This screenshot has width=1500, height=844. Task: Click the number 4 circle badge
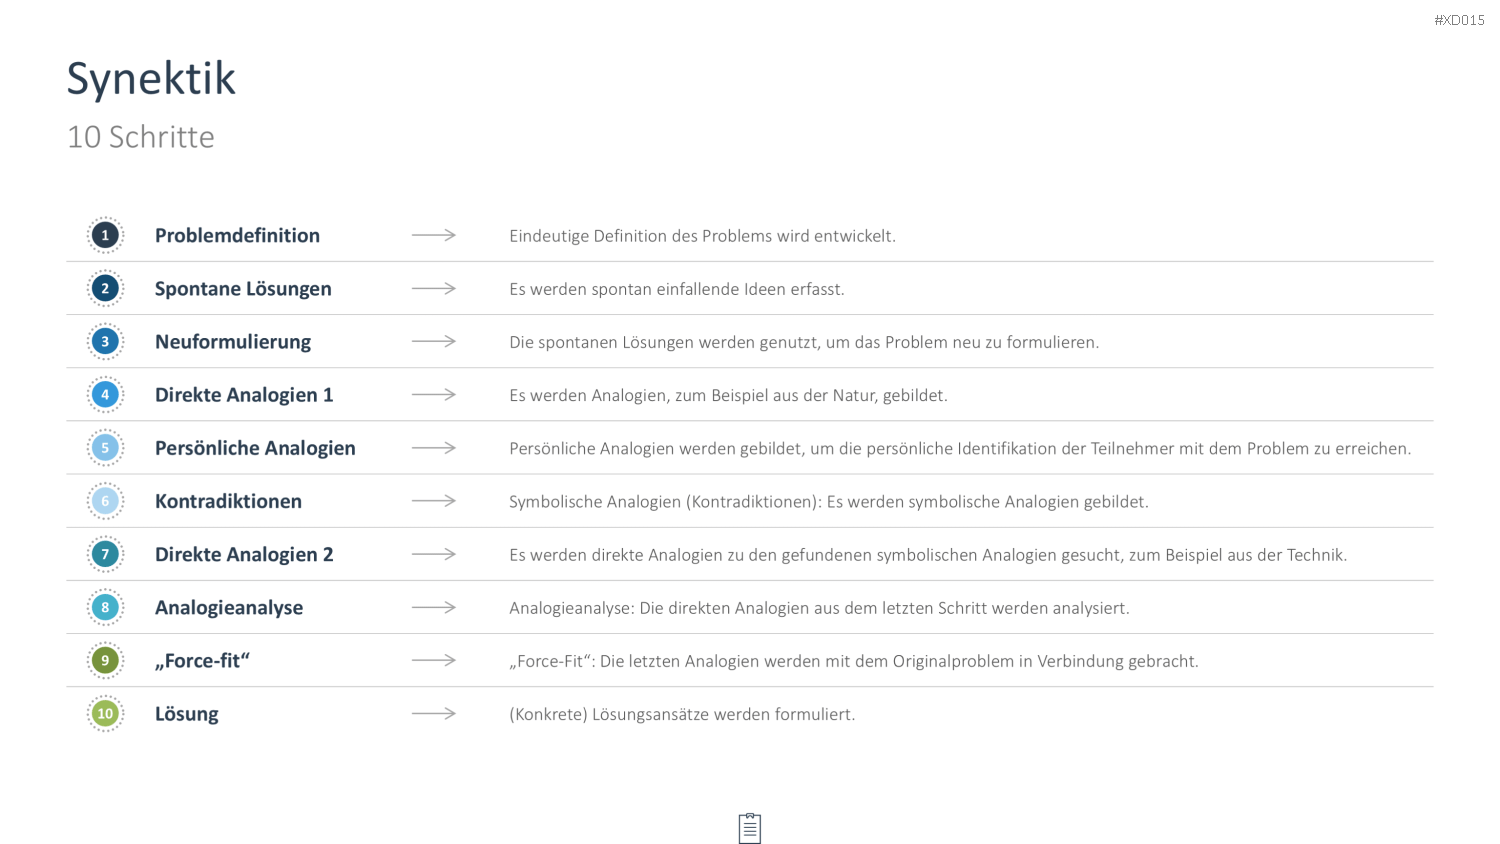[105, 394]
